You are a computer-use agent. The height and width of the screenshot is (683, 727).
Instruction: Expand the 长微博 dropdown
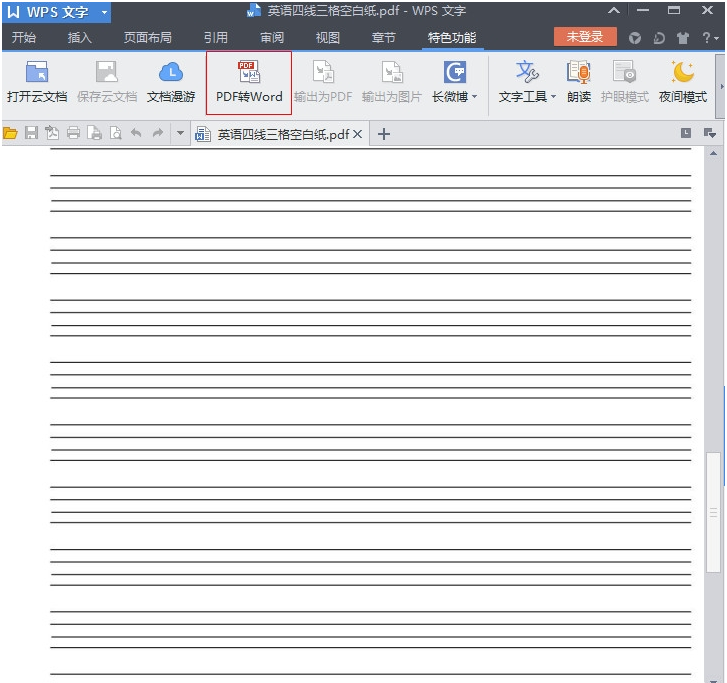tap(474, 98)
